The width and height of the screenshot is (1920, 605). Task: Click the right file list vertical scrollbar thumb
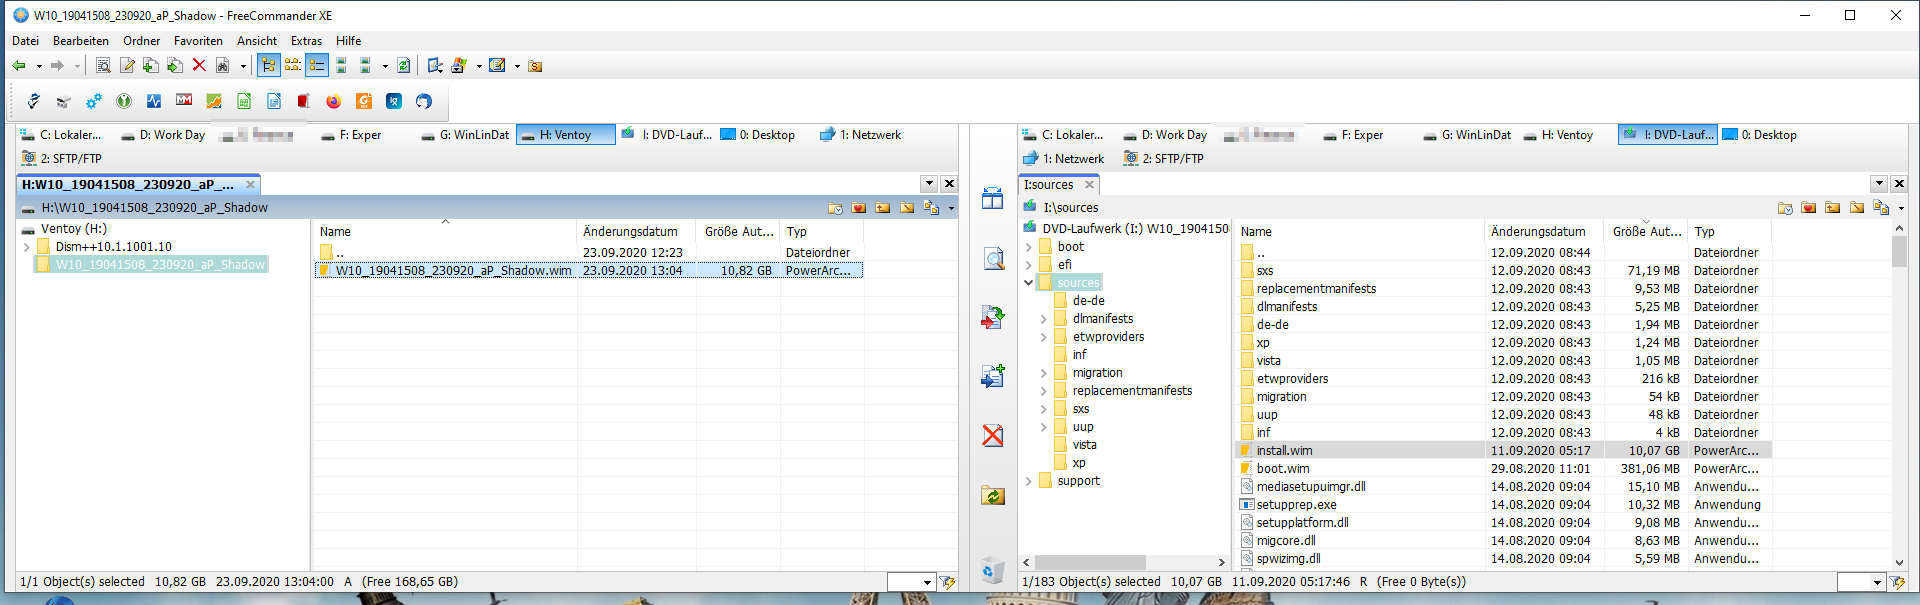coord(1899,250)
